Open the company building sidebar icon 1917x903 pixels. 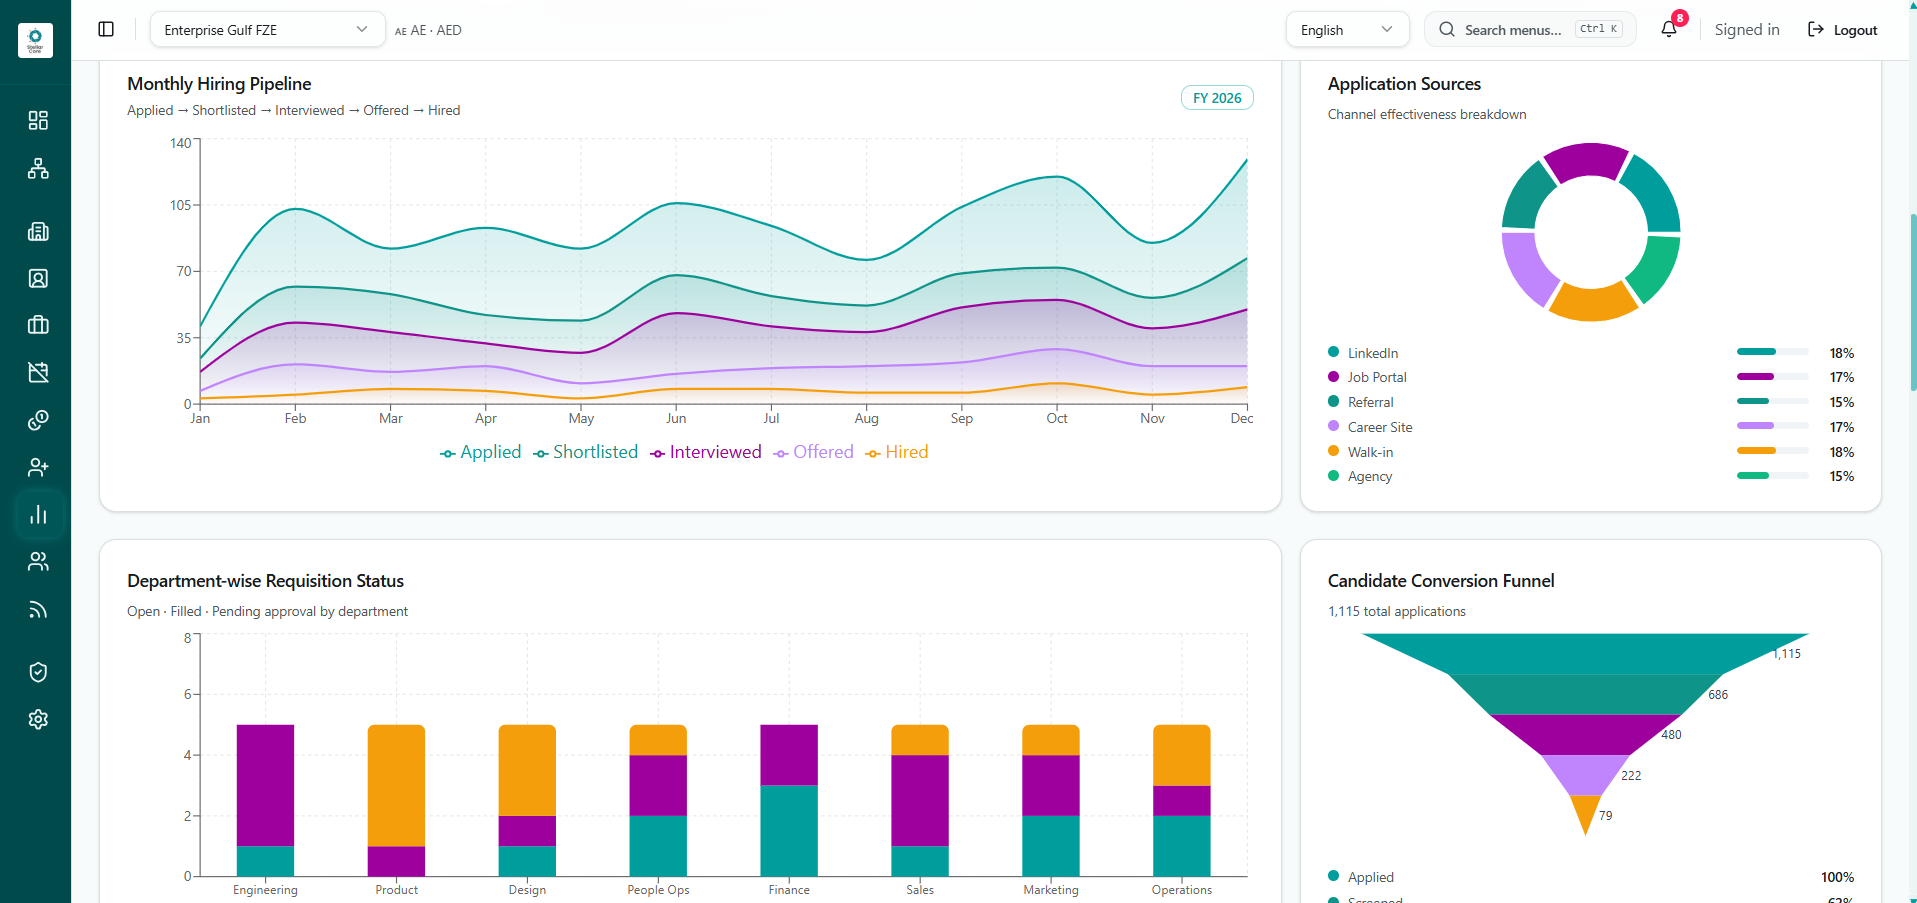pos(38,231)
